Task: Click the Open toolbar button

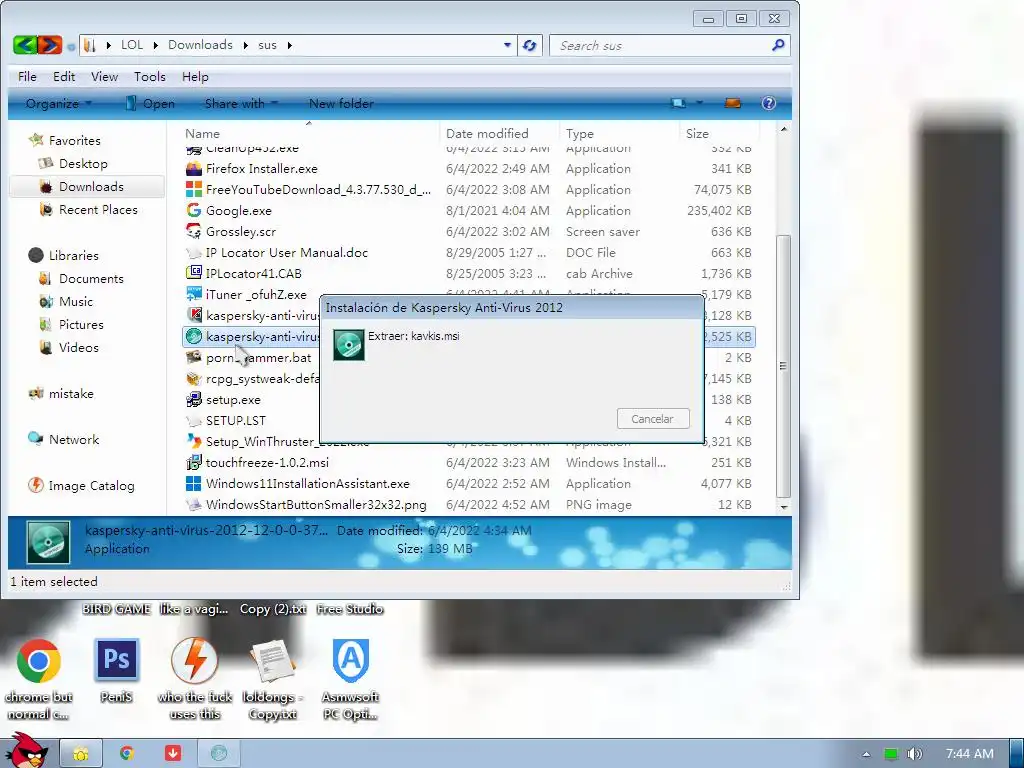Action: [x=150, y=103]
